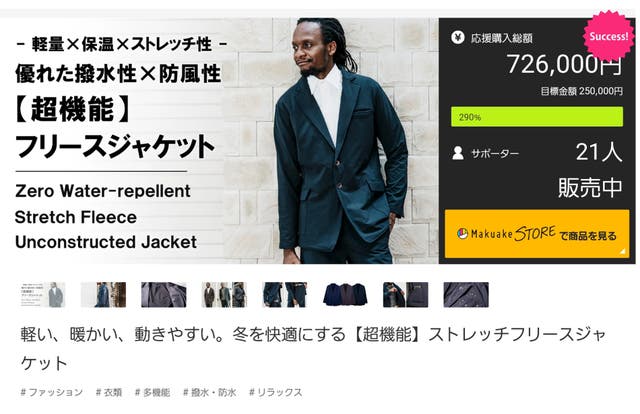The height and width of the screenshot is (414, 640).
Task: Open Makuake STORE で商品を見る button
Action: (x=537, y=234)
